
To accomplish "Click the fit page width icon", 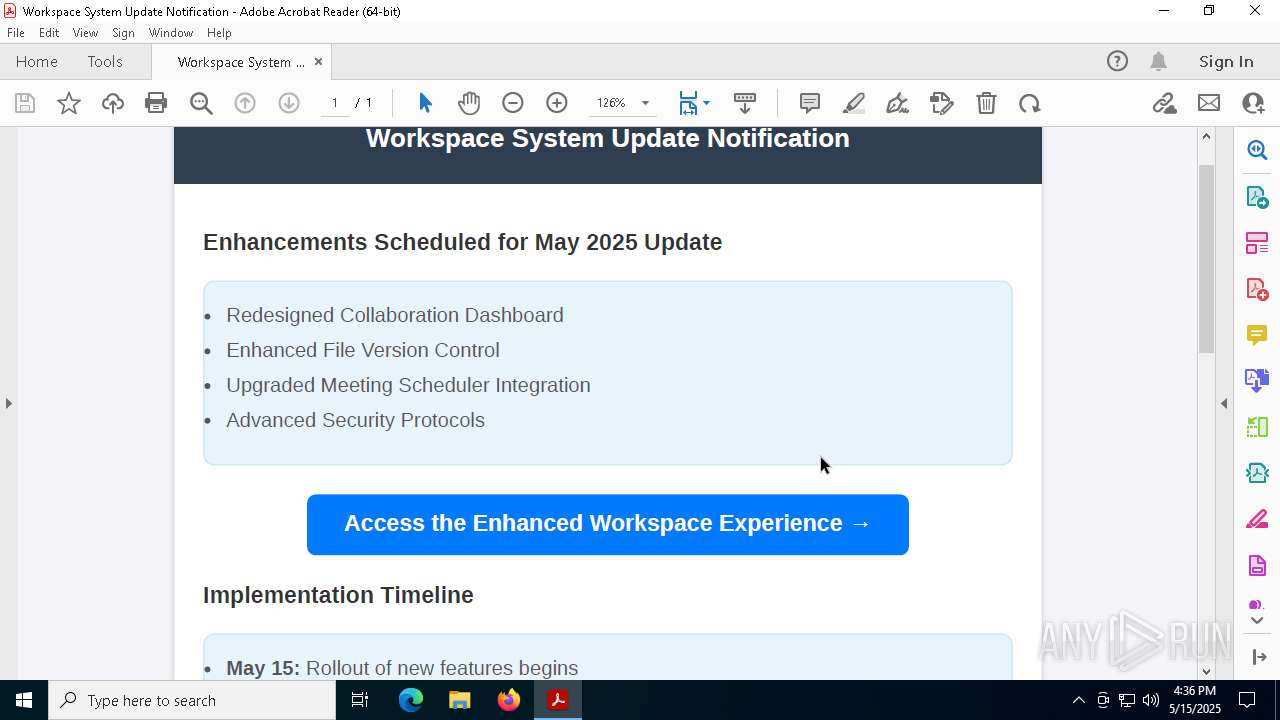I will [x=688, y=103].
